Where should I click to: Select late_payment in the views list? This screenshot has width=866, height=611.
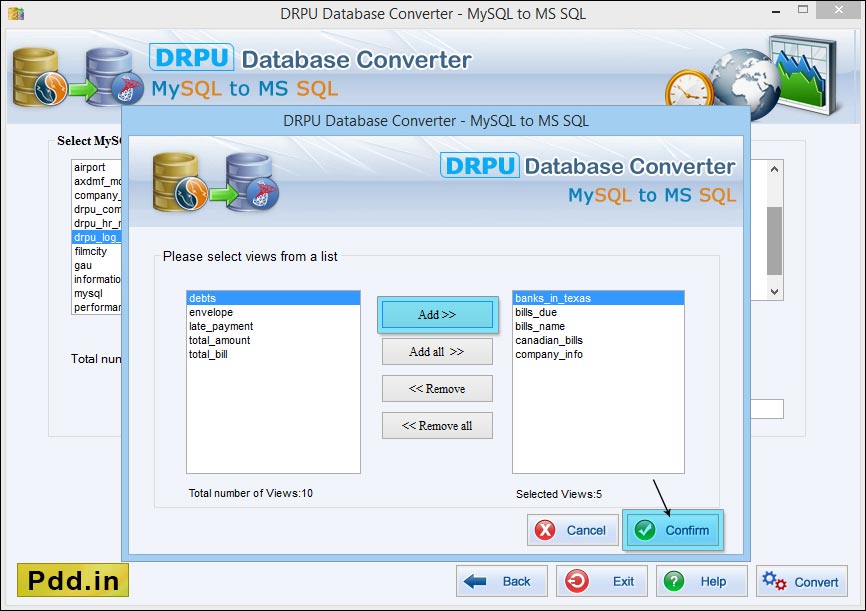click(273, 326)
